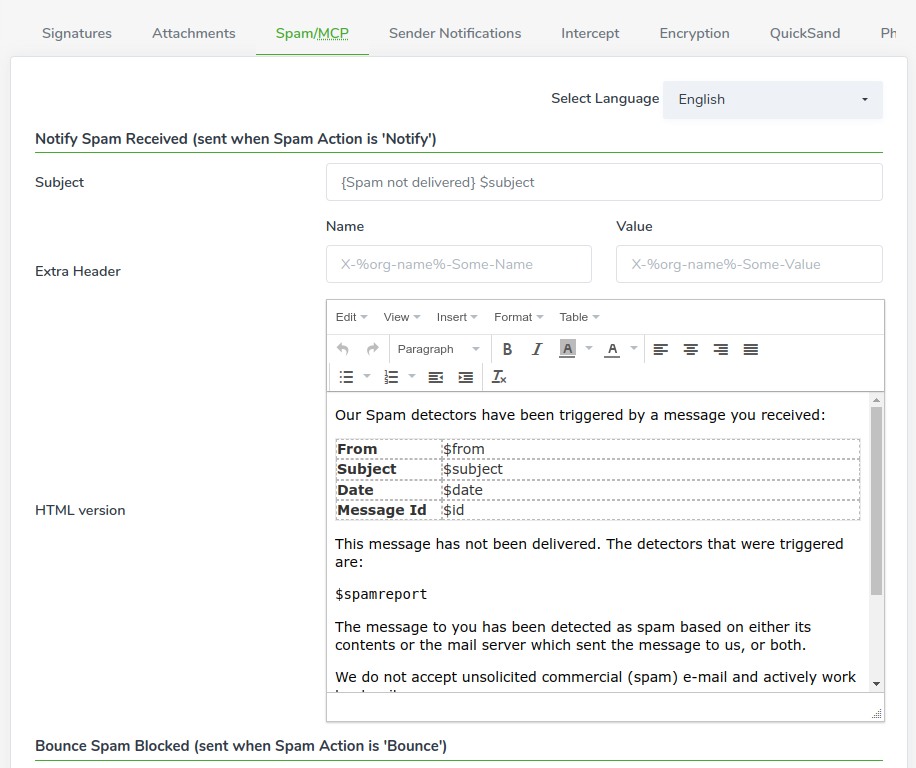Toggle bold formatting

click(x=507, y=349)
